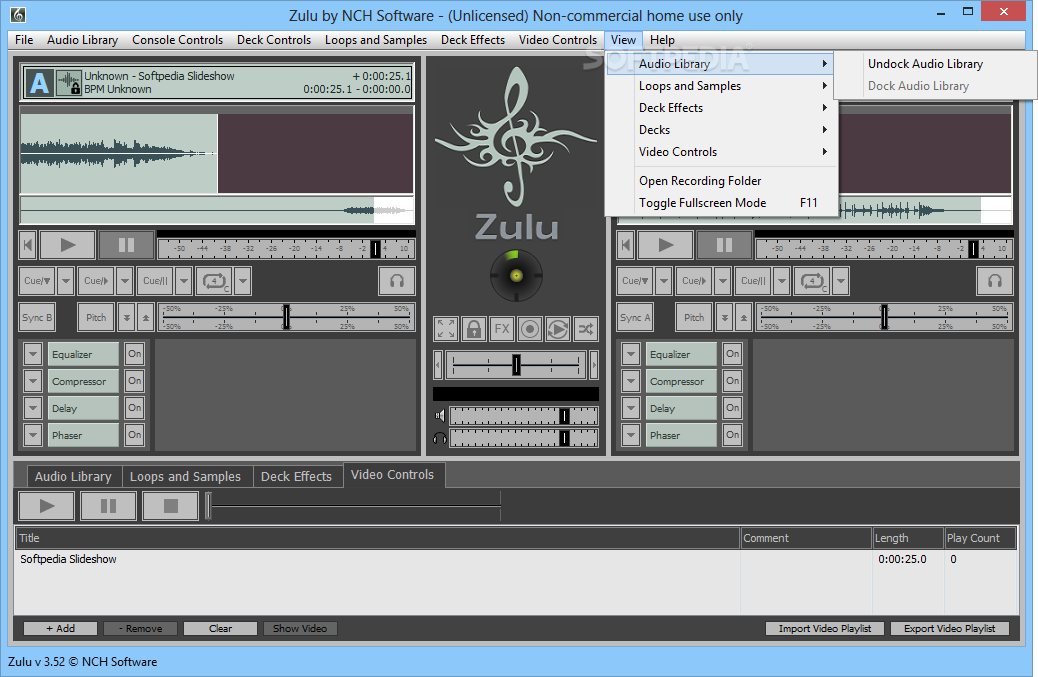Toggle Deck B Delay On

[x=733, y=408]
